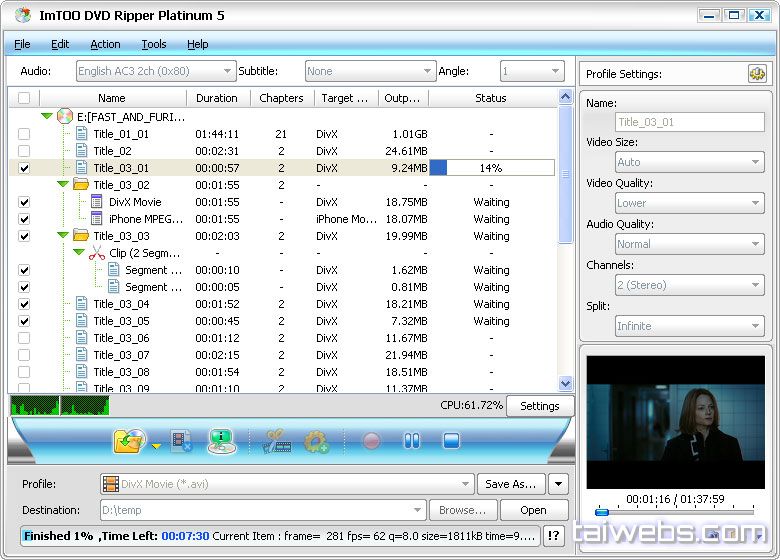This screenshot has width=780, height=560.
Task: Click the '!?' log button in status bar
Action: pos(553,536)
